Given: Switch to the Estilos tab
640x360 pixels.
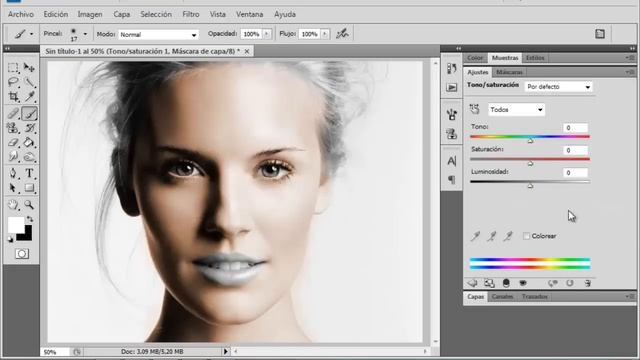Looking at the screenshot, I should pyautogui.click(x=535, y=58).
